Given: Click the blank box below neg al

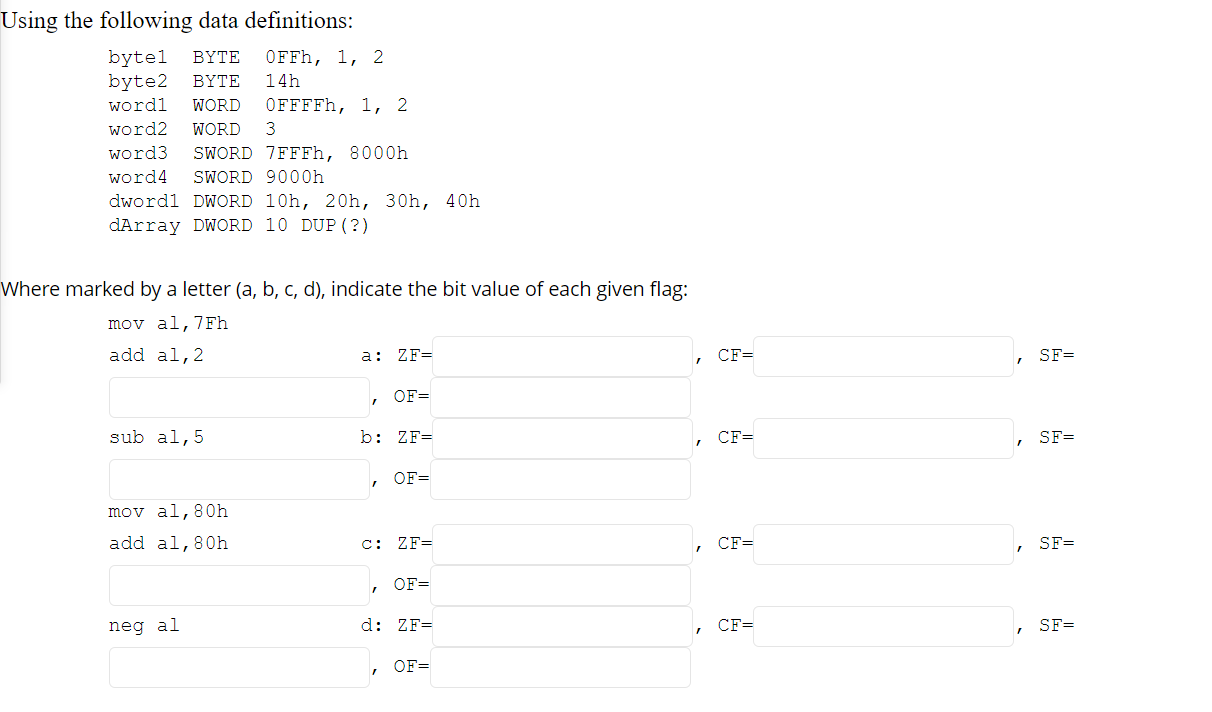Looking at the screenshot, I should [239, 667].
